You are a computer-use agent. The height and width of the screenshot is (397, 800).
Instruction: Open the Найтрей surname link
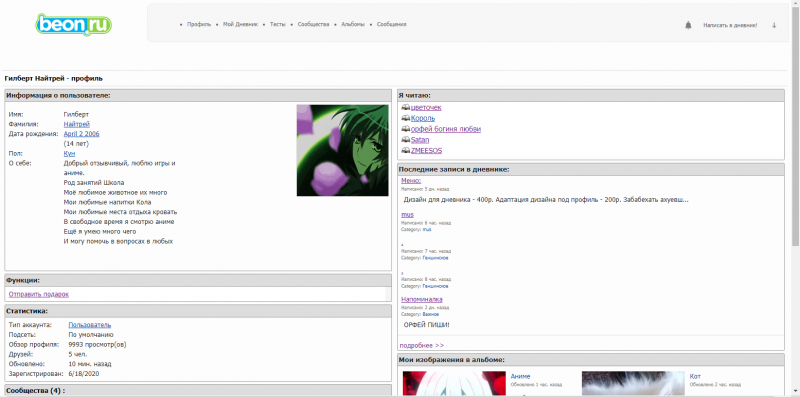pos(77,124)
